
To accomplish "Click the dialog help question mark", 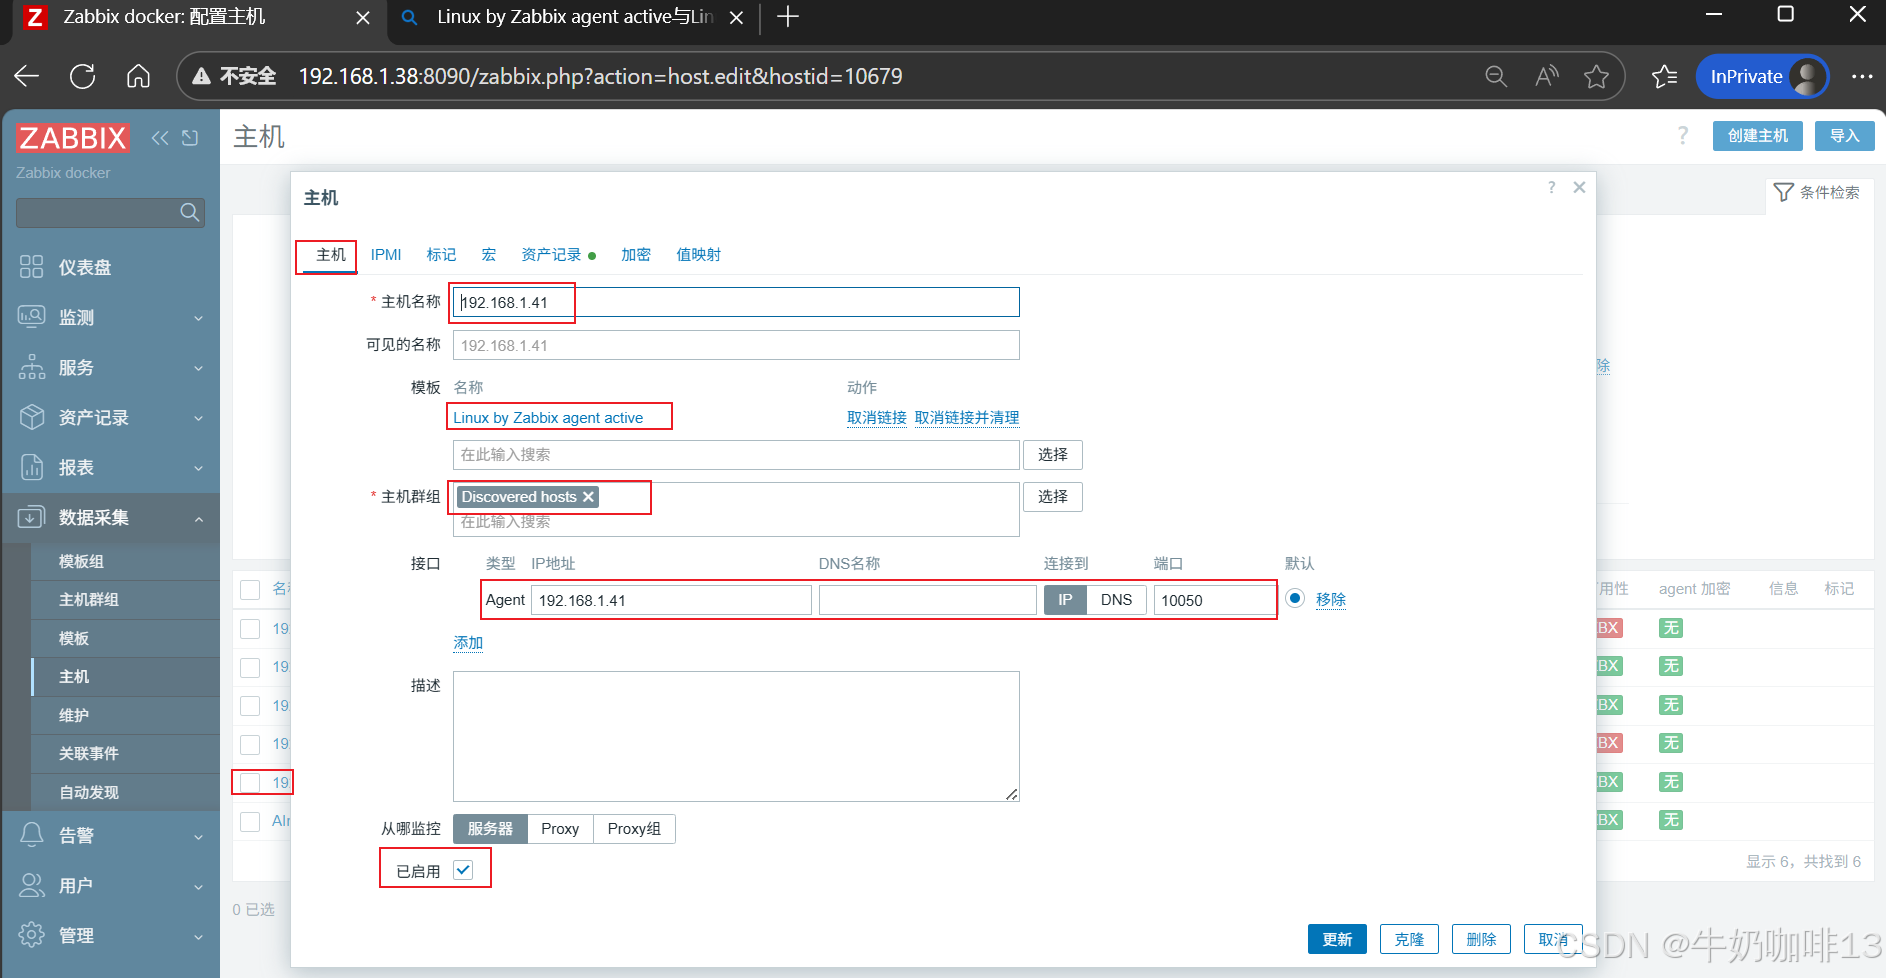I will pos(1551,187).
